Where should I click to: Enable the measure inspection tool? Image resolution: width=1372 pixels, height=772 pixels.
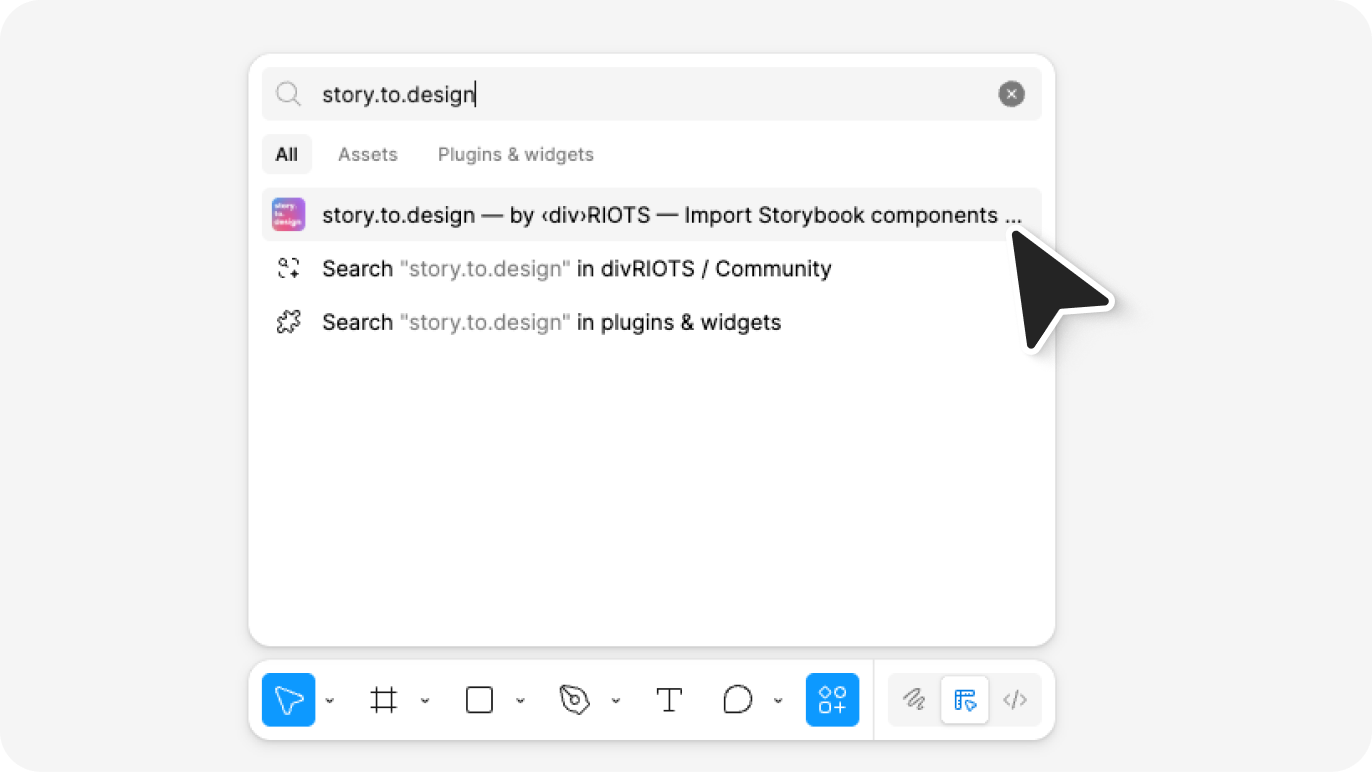pyautogui.click(x=965, y=699)
